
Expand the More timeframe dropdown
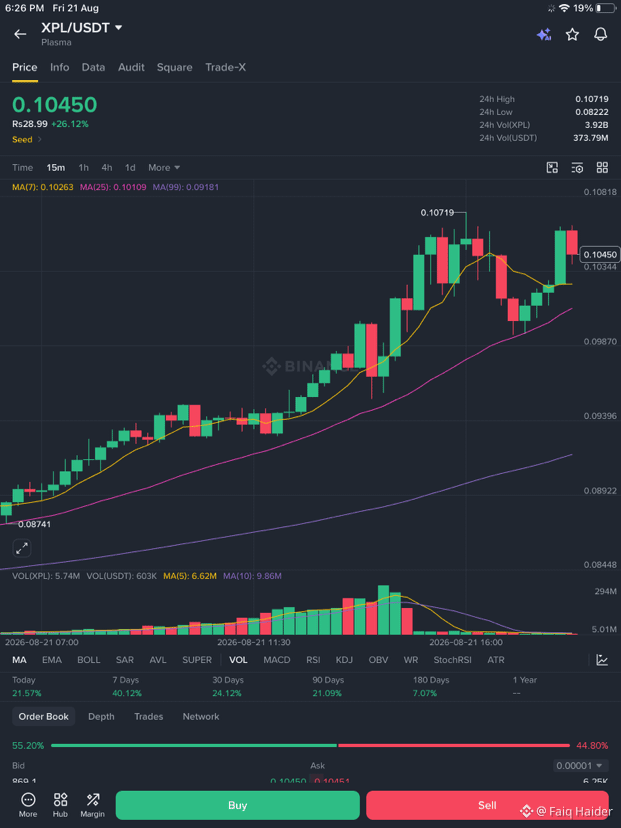pos(164,167)
